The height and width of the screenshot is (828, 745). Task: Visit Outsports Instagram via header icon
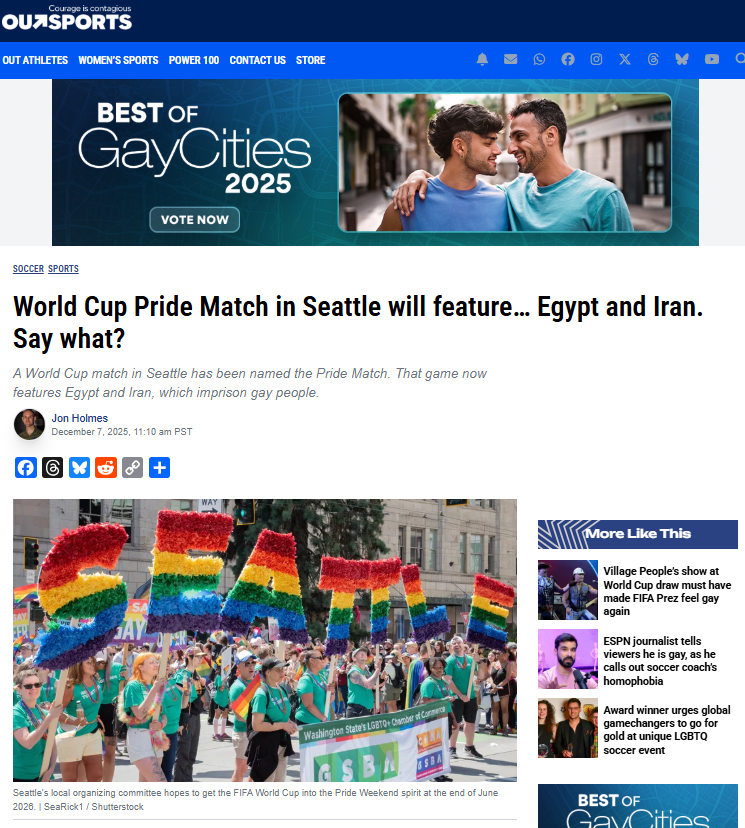pos(596,59)
